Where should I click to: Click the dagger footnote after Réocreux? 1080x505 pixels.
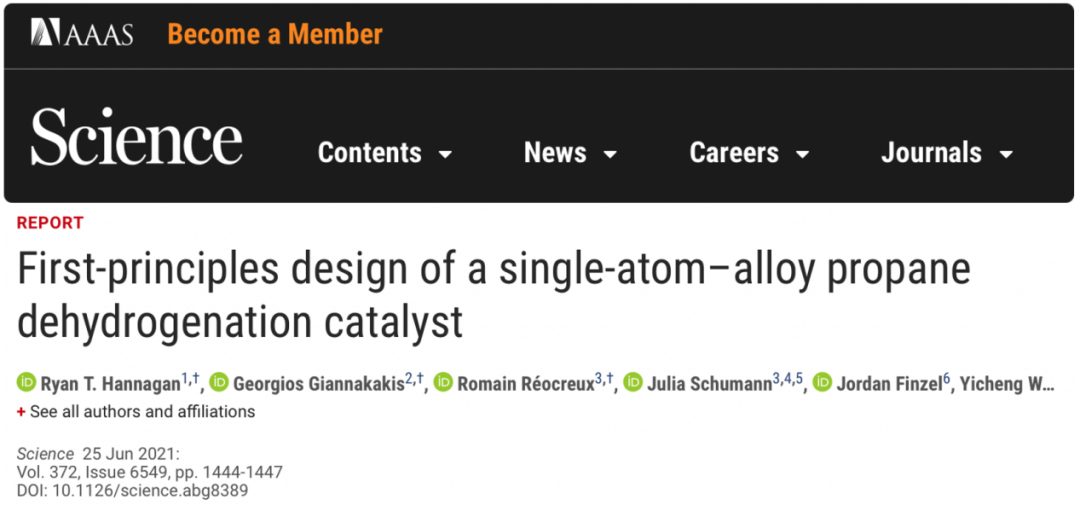pyautogui.click(x=610, y=377)
